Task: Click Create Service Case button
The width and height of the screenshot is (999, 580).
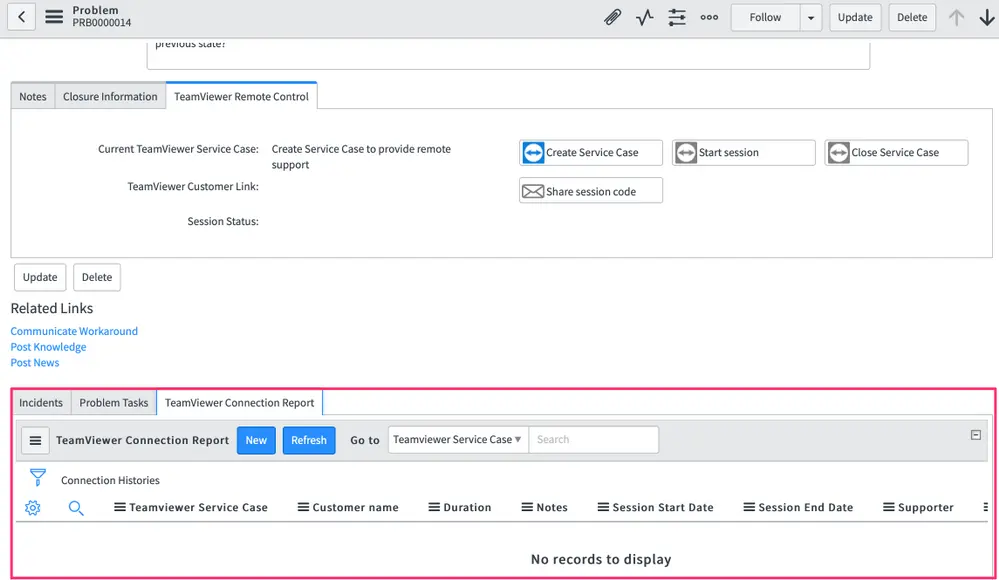Action: click(x=591, y=152)
